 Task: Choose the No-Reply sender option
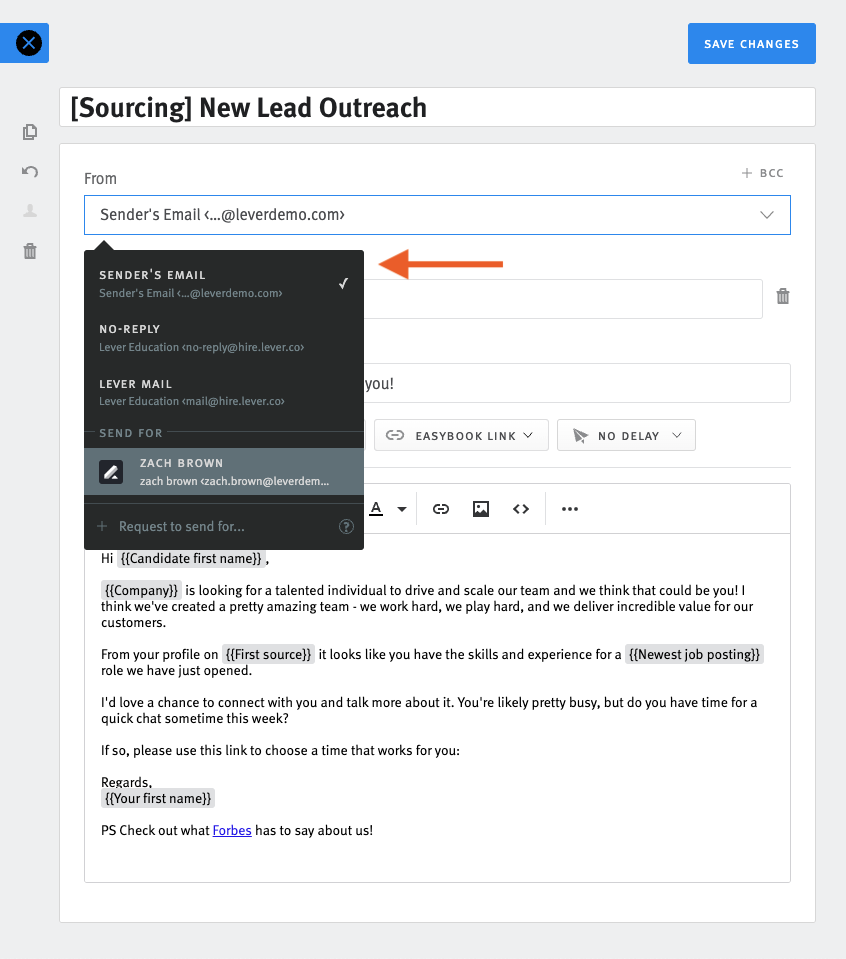click(224, 338)
